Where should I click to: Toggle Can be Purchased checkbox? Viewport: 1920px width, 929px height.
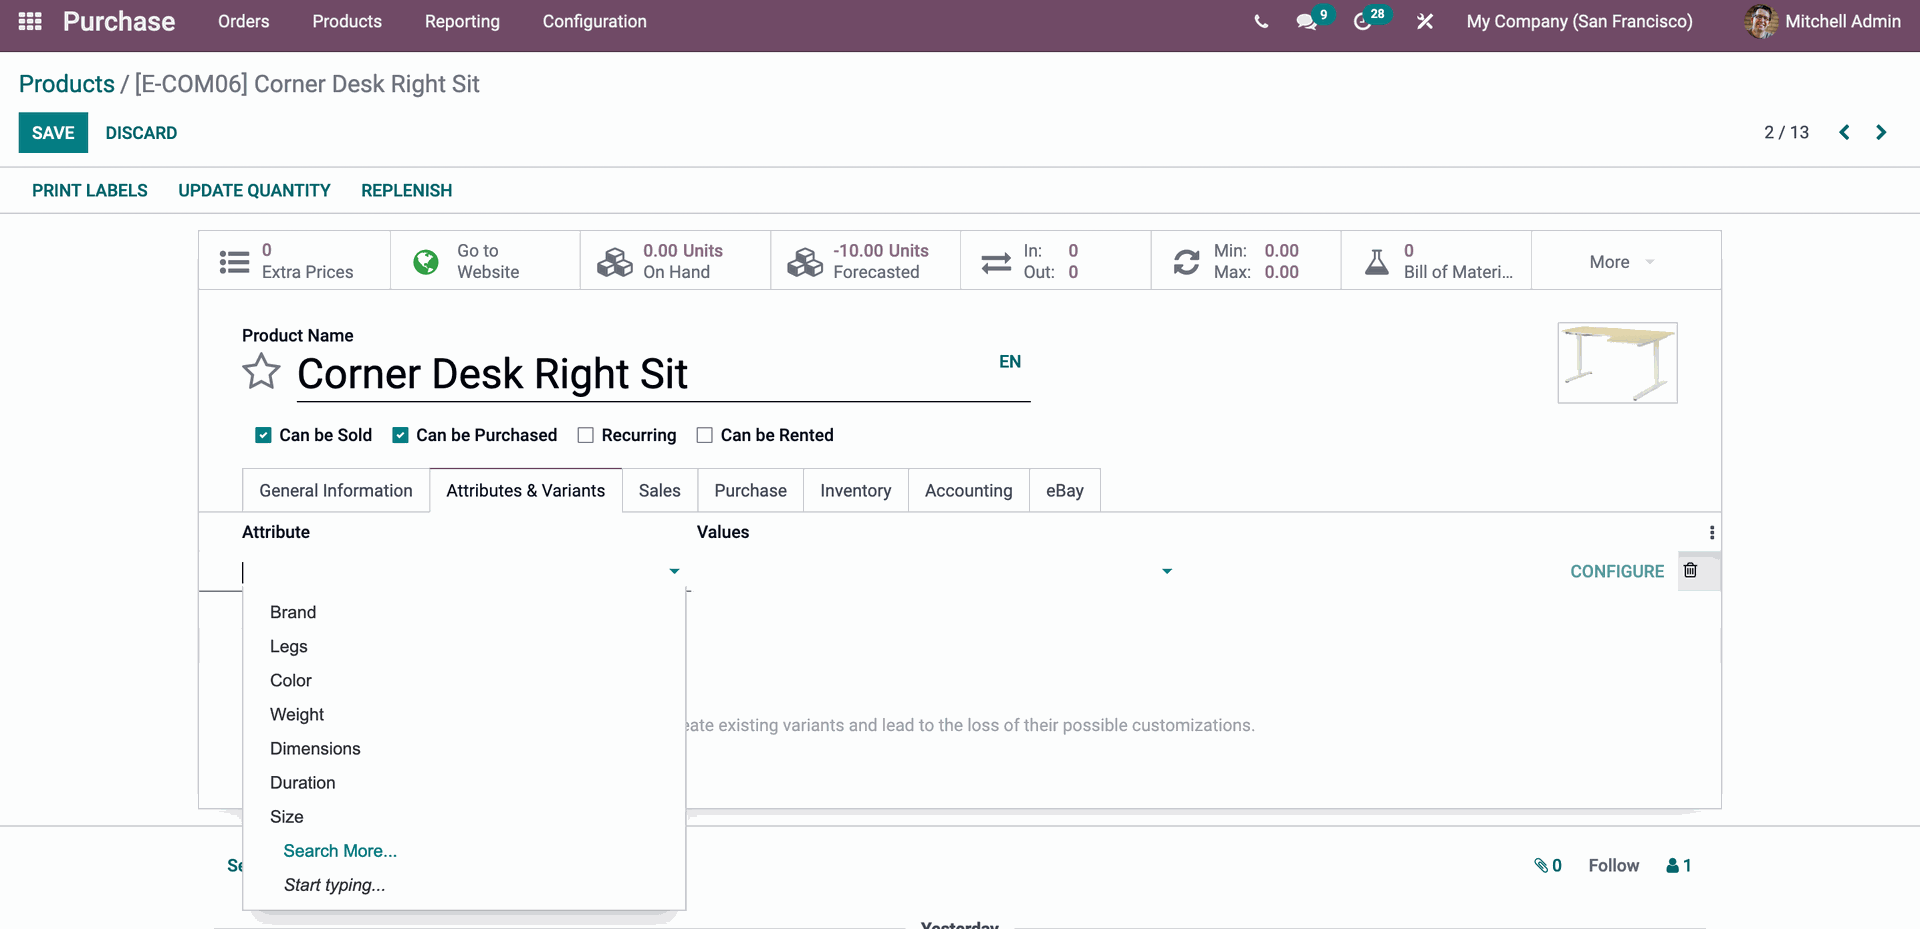[x=400, y=435]
